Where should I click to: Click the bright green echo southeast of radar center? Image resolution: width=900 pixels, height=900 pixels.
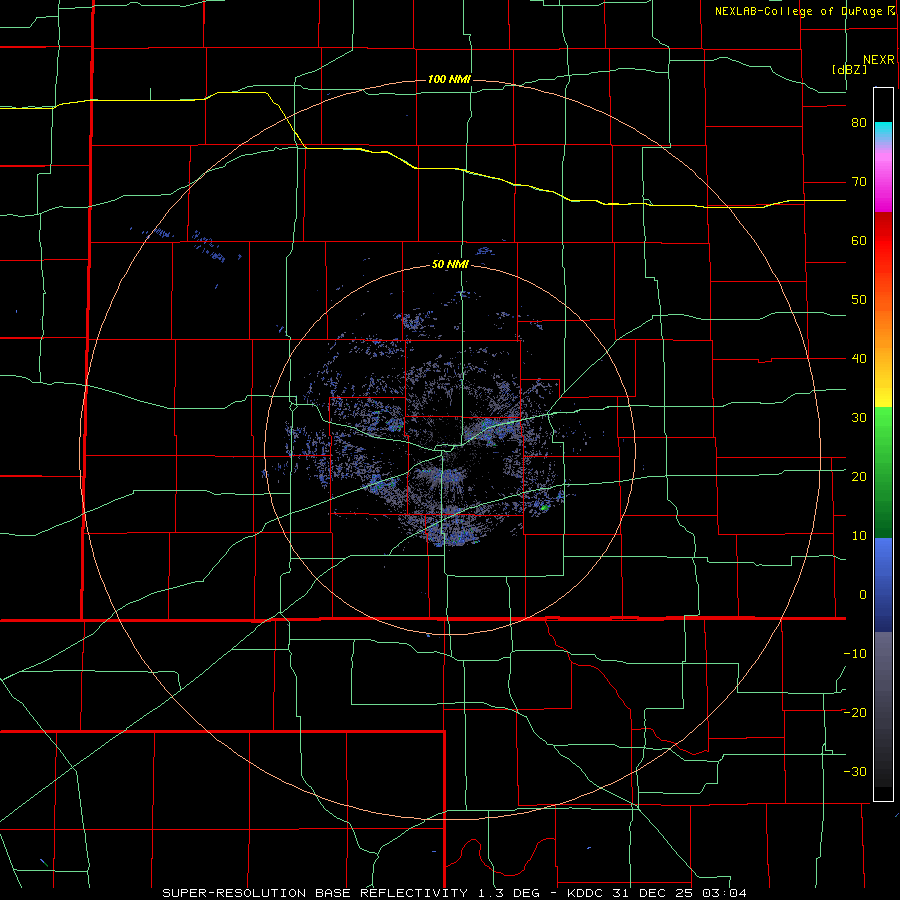[x=544, y=507]
